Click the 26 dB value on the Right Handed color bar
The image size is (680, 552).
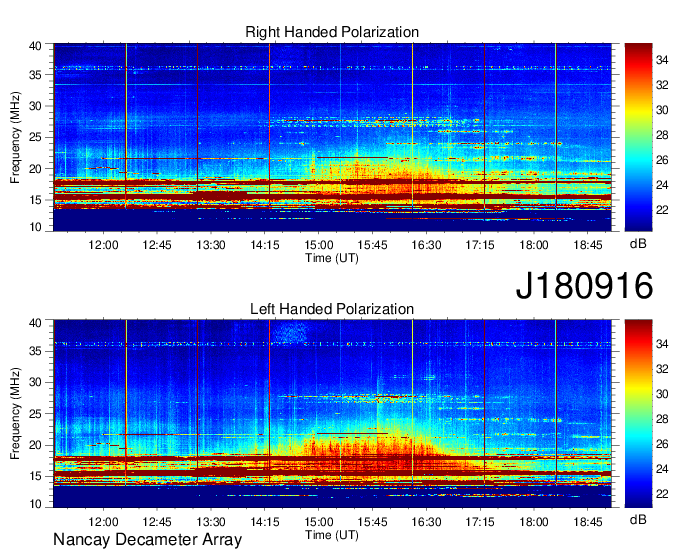662,160
